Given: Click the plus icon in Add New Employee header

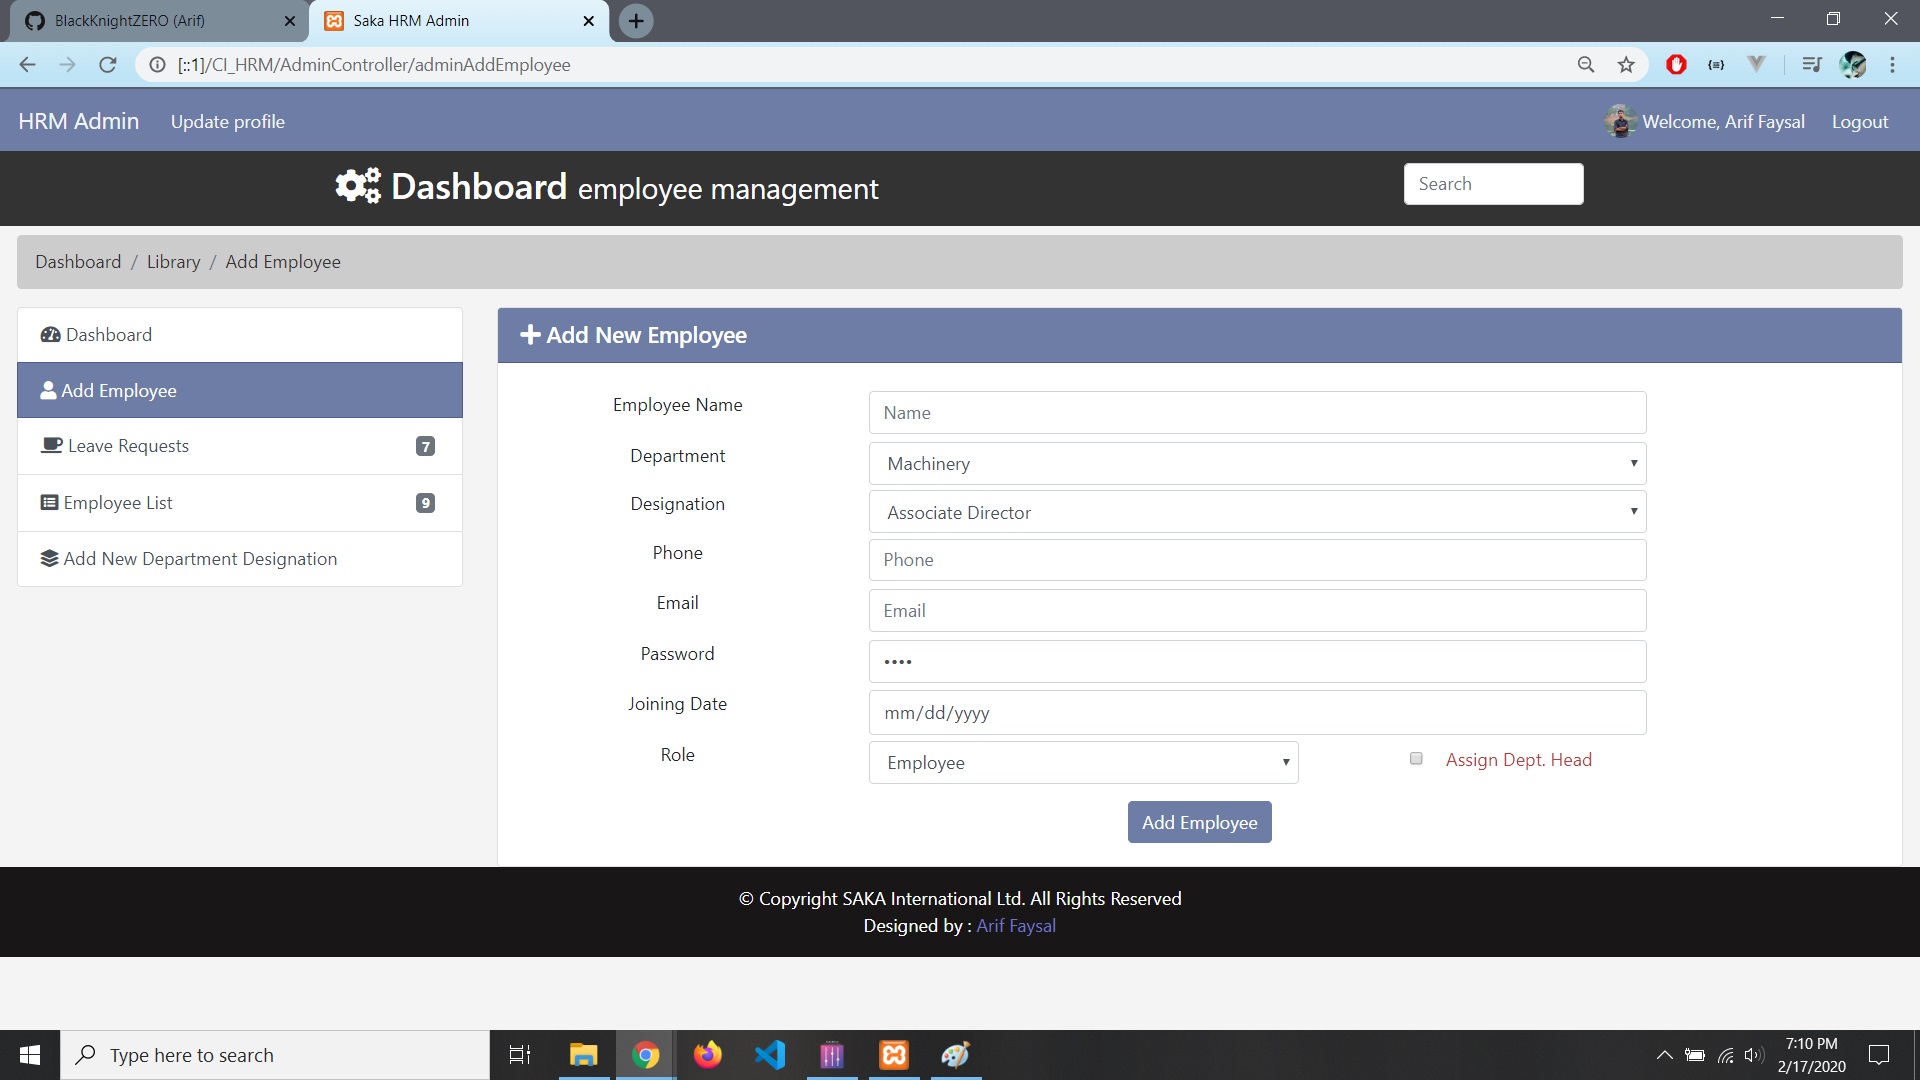Looking at the screenshot, I should 529,334.
